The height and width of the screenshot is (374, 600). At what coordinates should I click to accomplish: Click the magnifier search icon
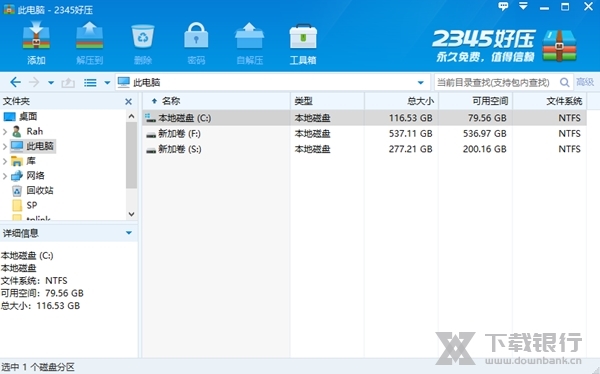coord(564,82)
